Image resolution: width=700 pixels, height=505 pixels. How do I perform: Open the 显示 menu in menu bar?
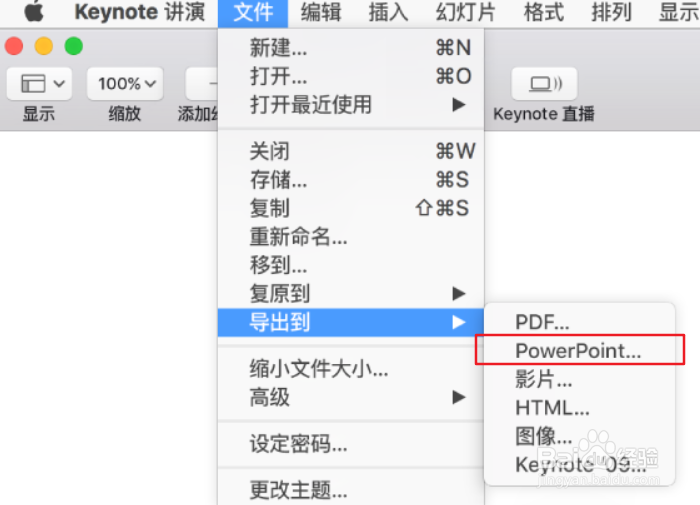pyautogui.click(x=679, y=13)
